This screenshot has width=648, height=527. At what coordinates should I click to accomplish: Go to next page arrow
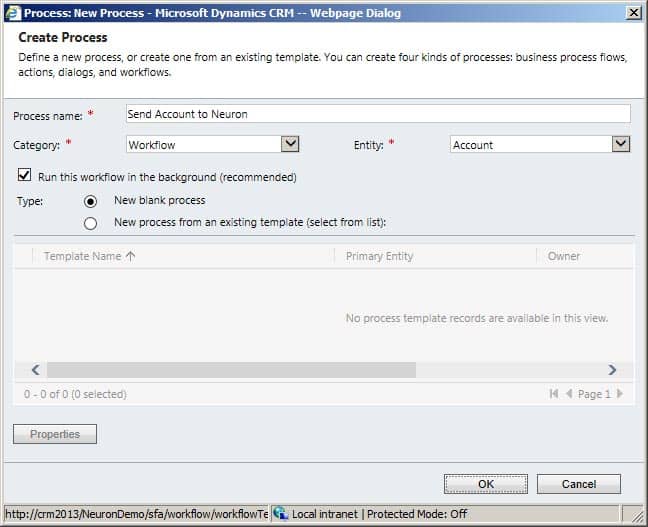coord(619,393)
